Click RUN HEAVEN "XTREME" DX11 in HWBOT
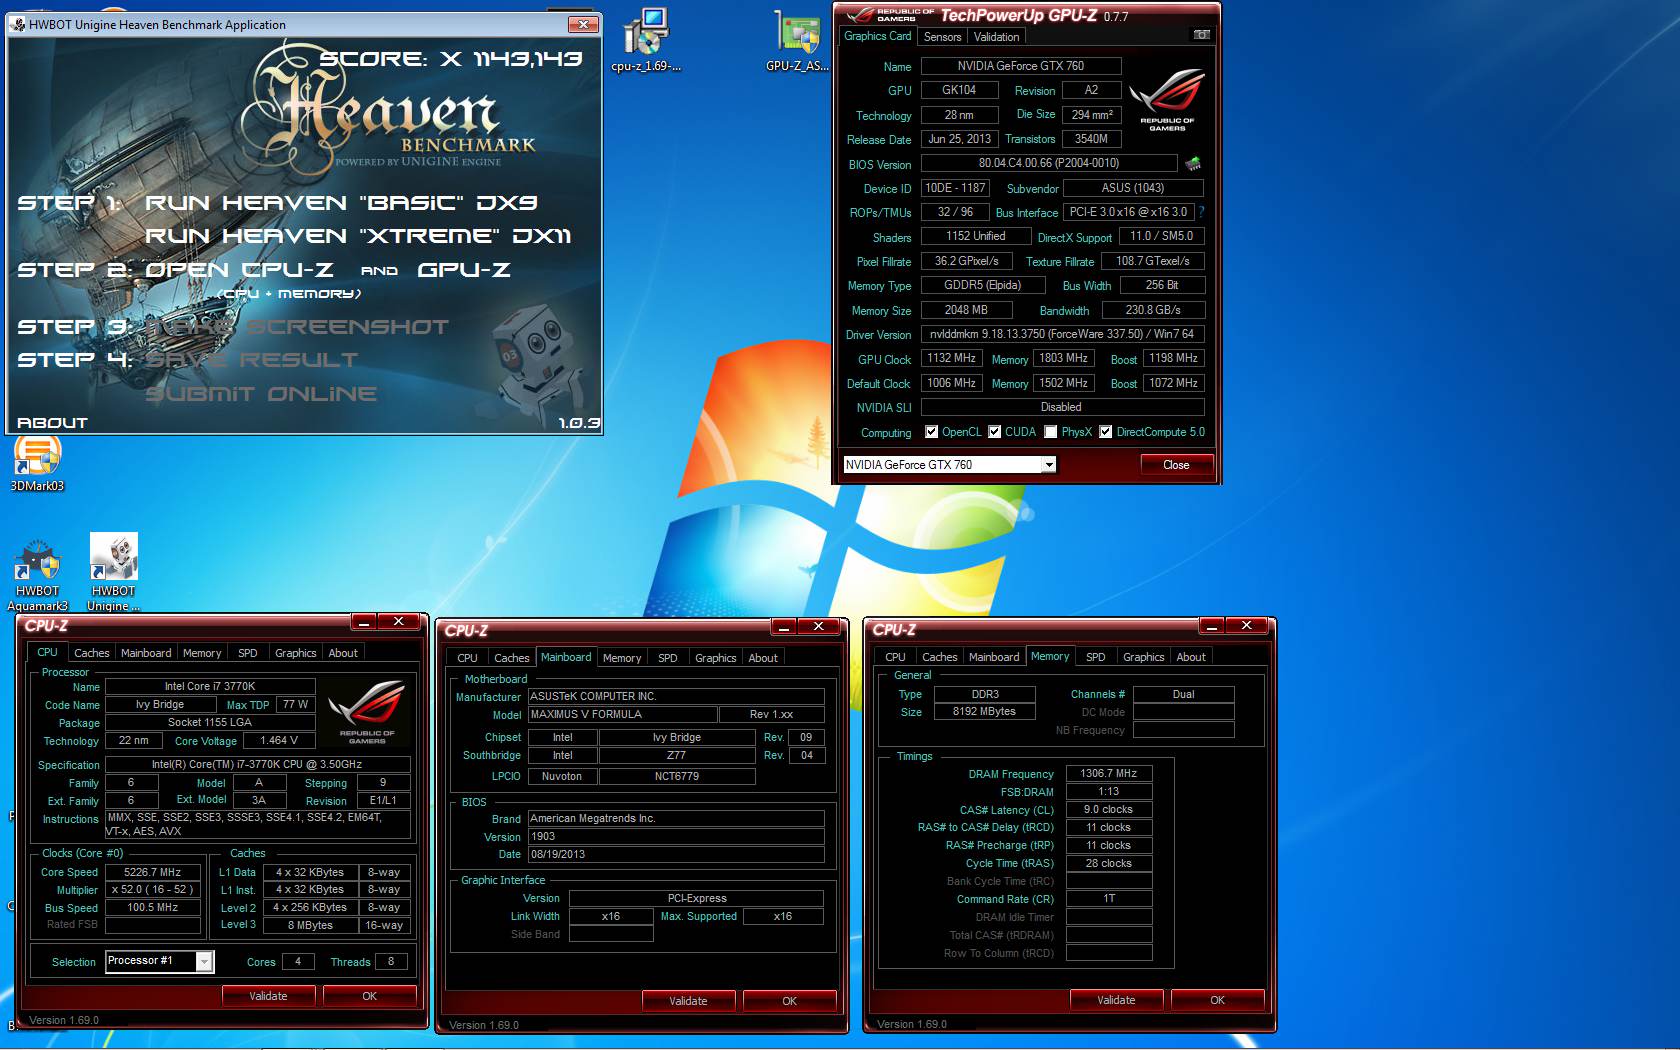 pyautogui.click(x=358, y=236)
